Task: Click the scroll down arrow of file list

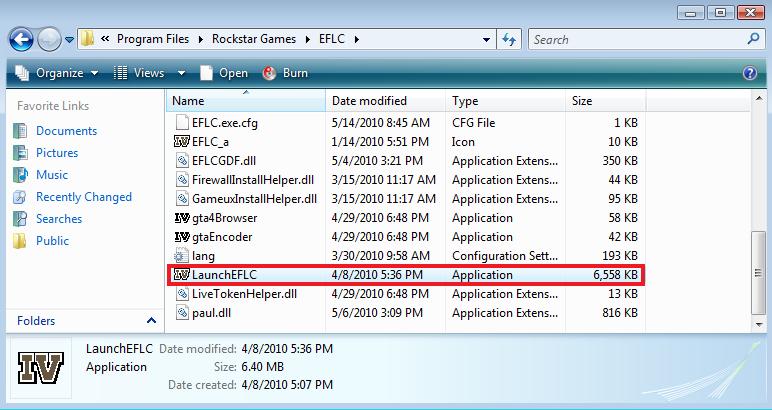Action: (x=759, y=324)
